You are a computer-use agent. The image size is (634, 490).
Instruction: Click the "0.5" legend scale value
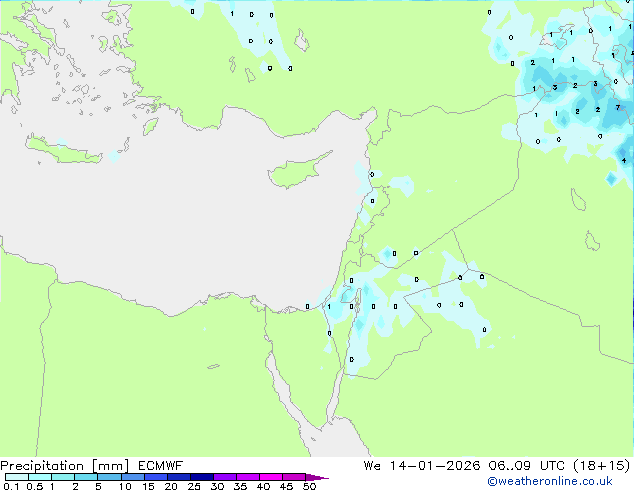pyautogui.click(x=35, y=486)
